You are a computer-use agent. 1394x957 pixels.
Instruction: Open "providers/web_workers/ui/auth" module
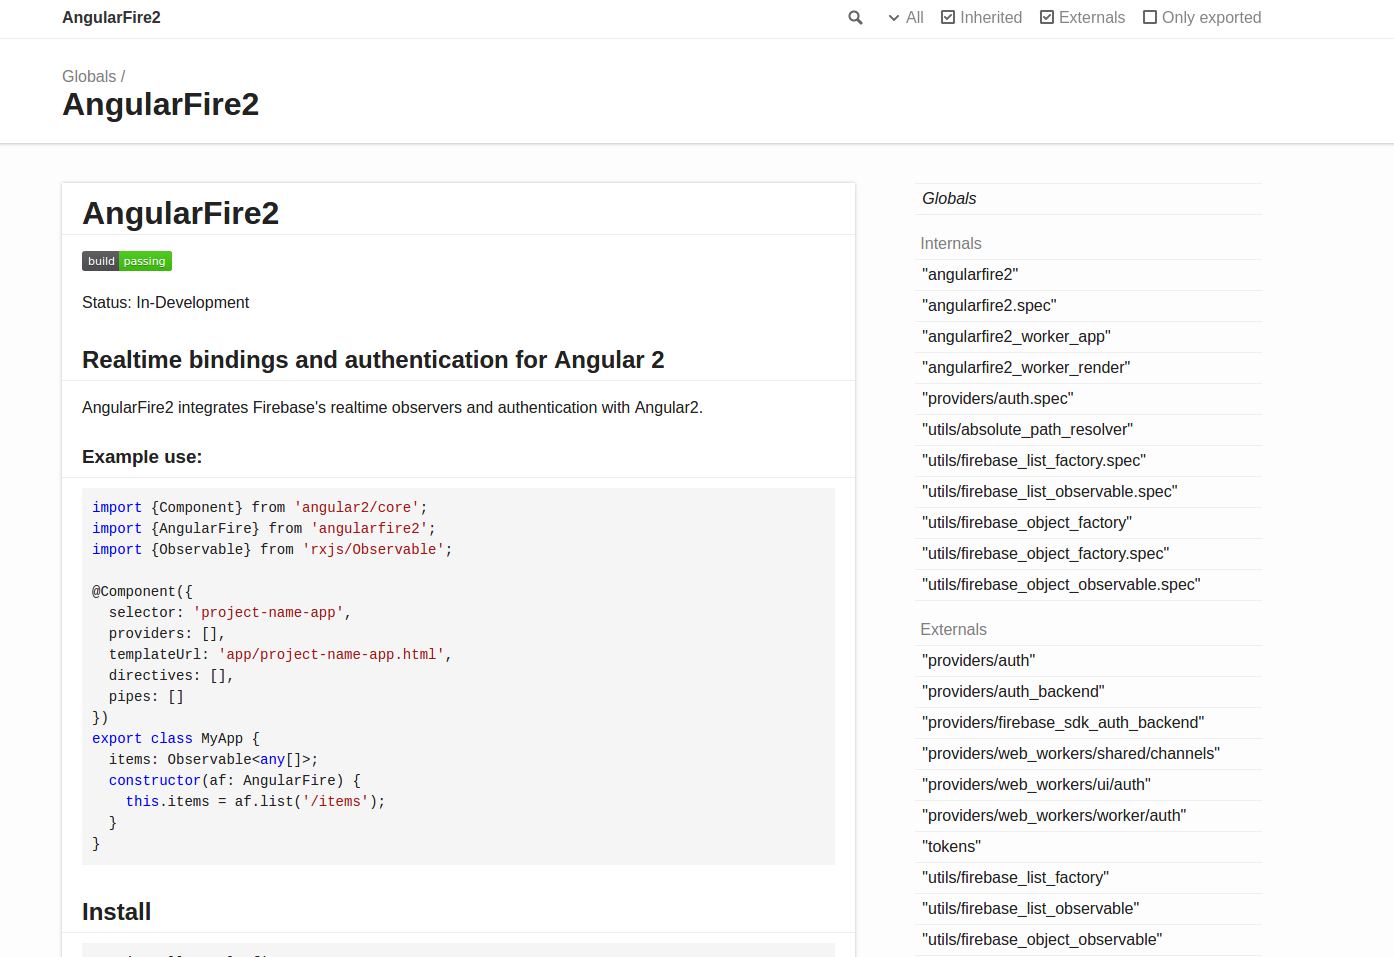[x=1088, y=785]
